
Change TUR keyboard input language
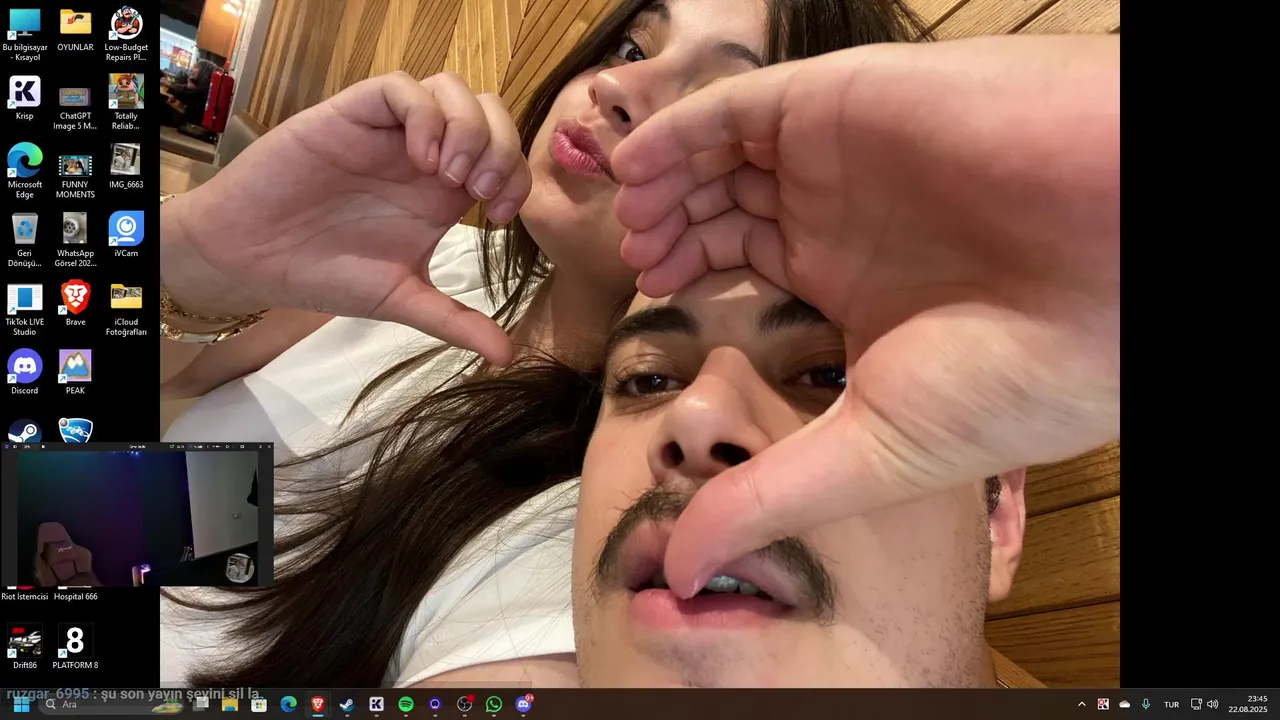click(1171, 704)
